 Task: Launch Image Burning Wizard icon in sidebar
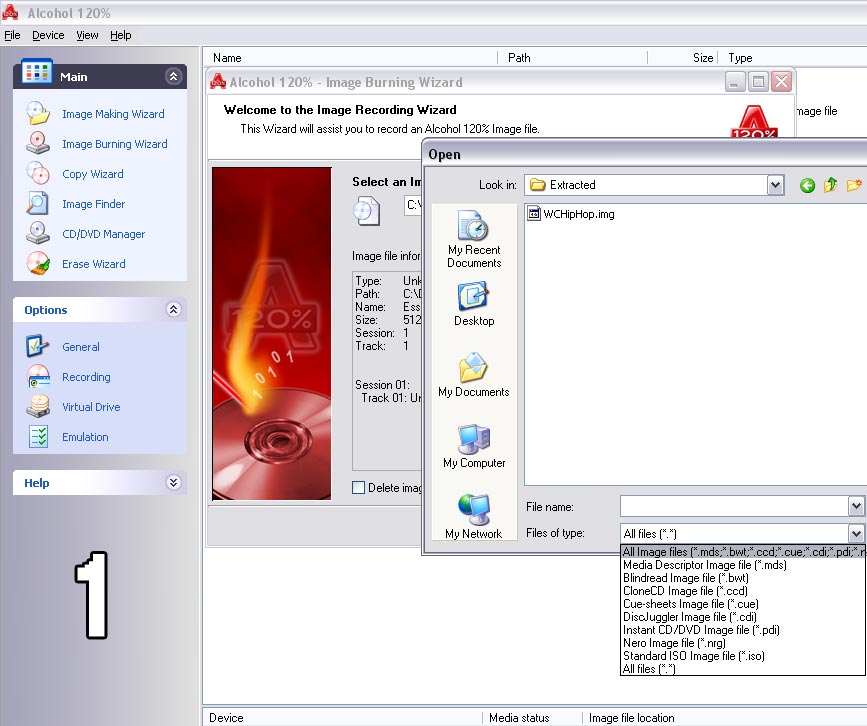38,143
